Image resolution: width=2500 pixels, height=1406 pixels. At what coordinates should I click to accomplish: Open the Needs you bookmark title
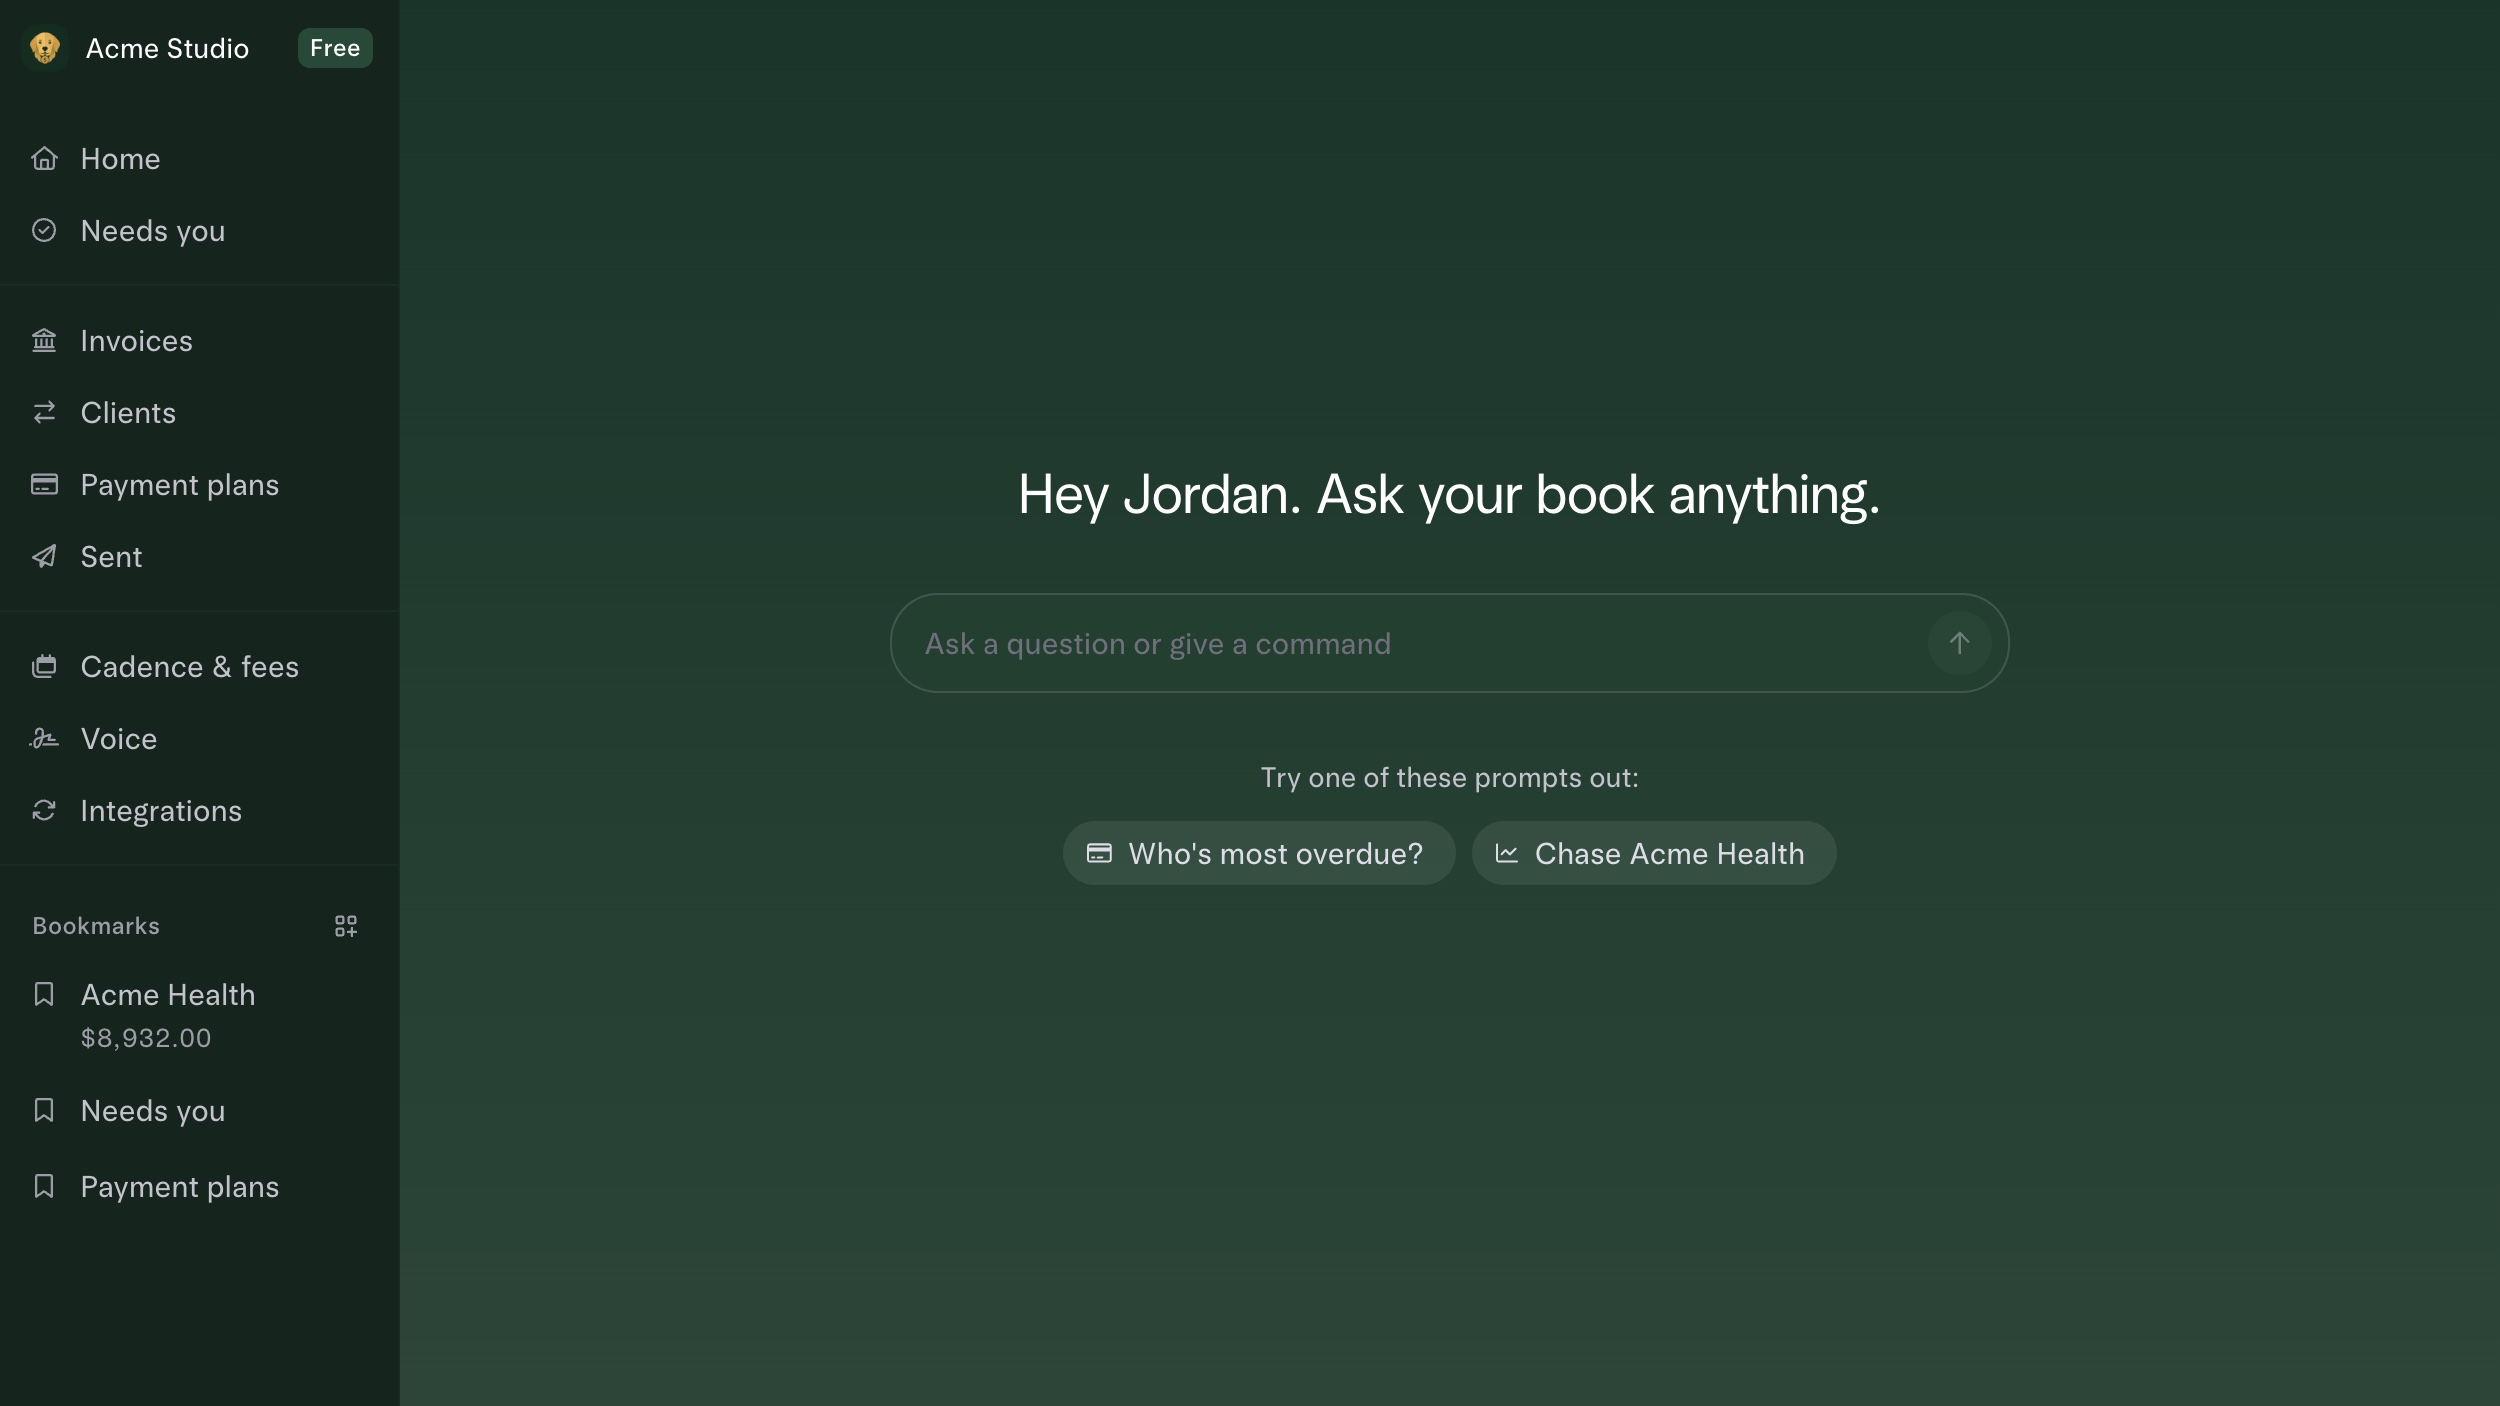153,1111
